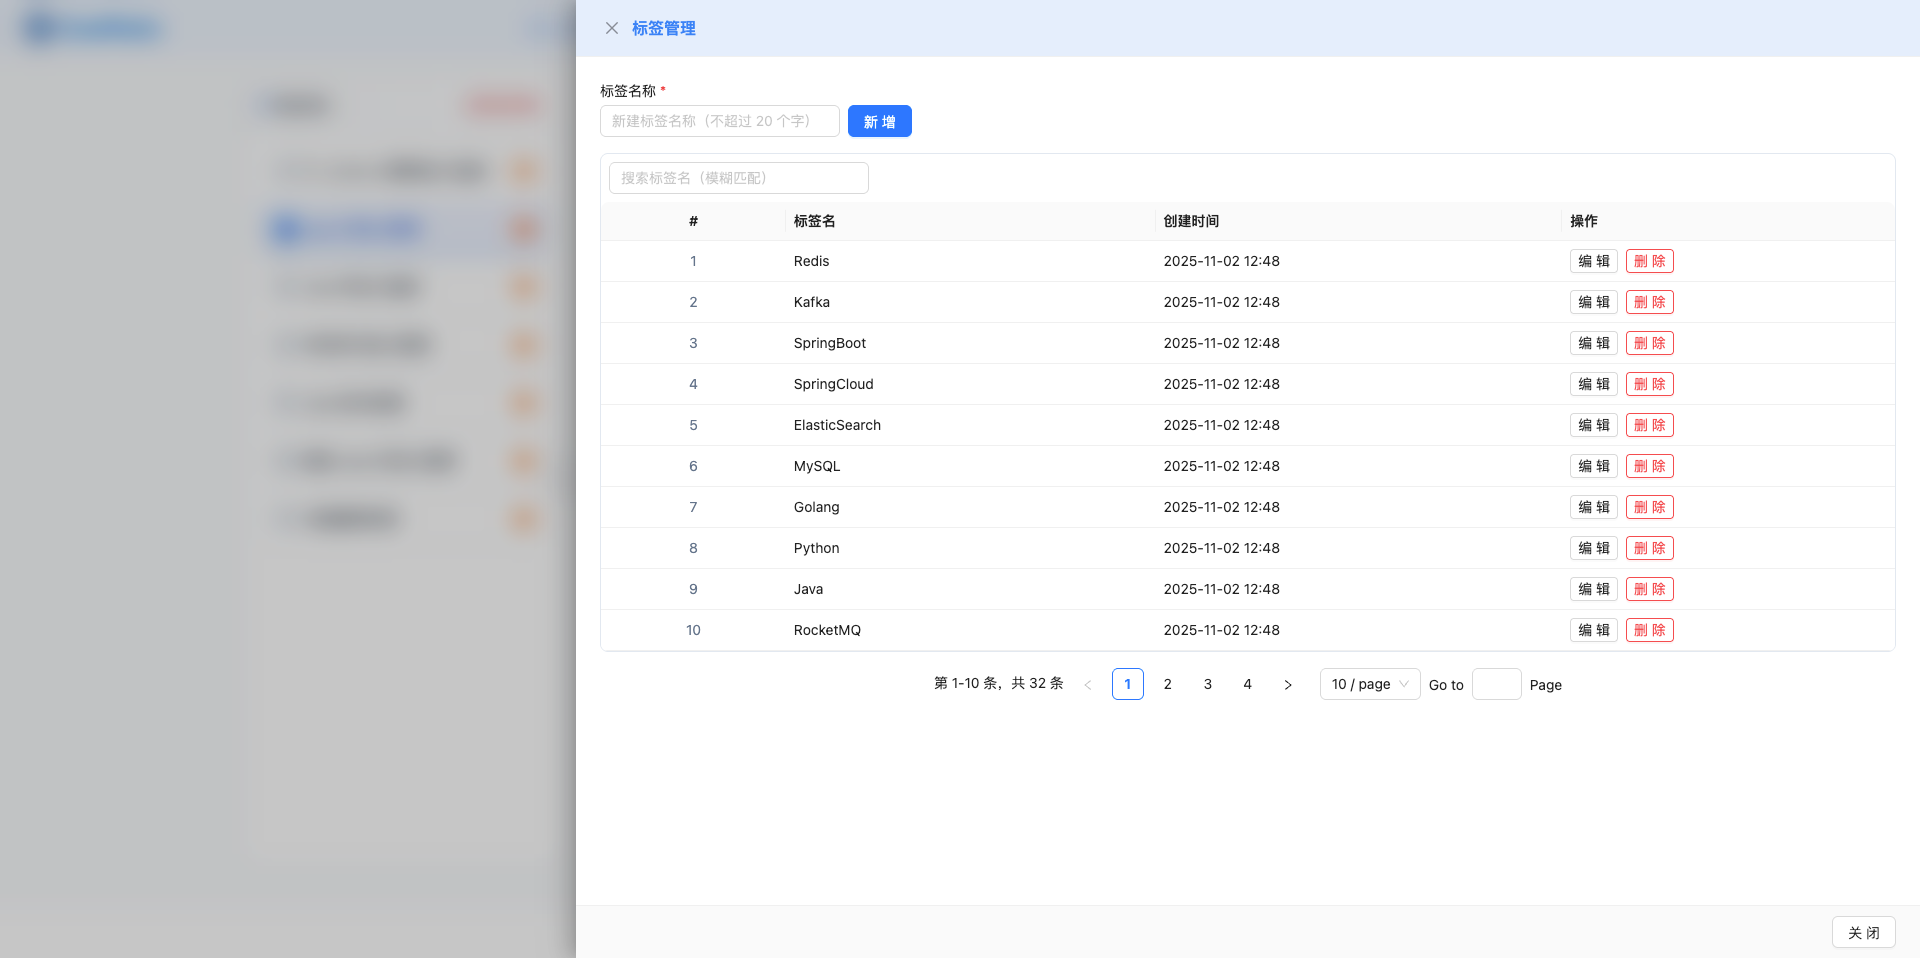Click the 搜索标签名 fuzzy search input
1920x958 pixels.
pyautogui.click(x=737, y=177)
